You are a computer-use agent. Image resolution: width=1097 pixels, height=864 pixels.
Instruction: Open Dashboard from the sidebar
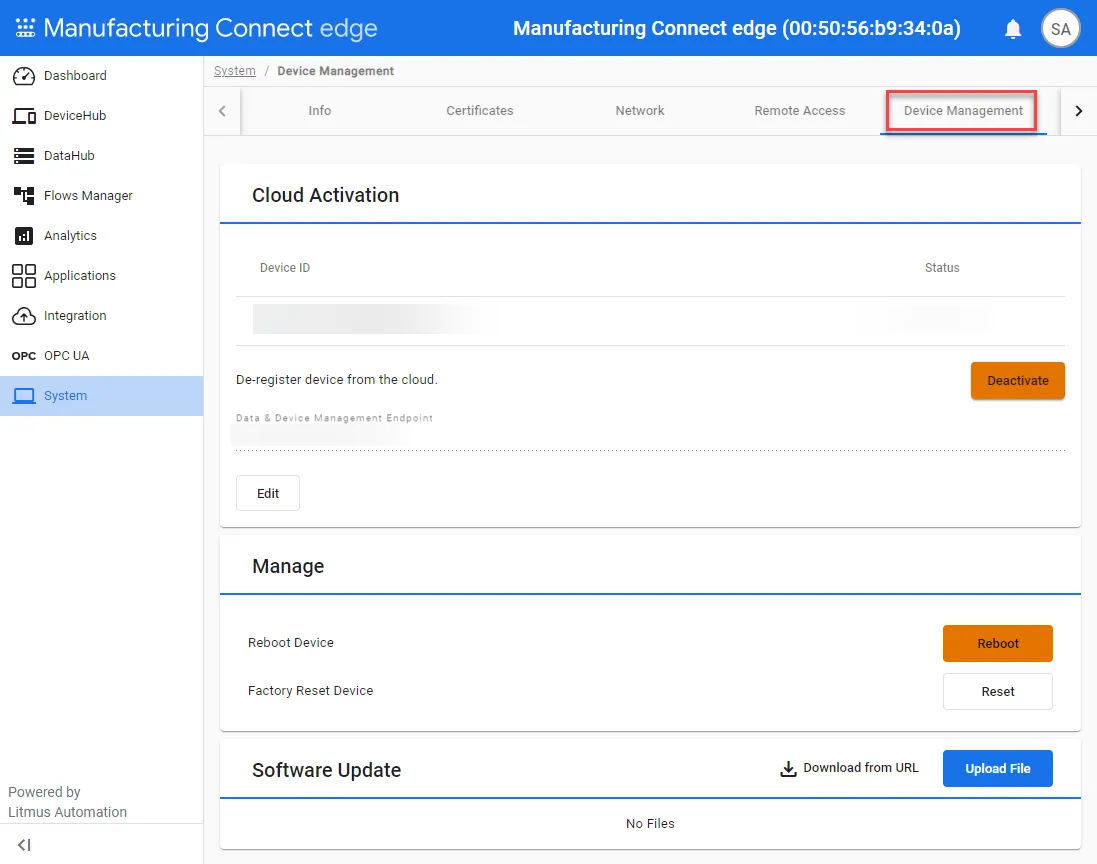click(101, 76)
